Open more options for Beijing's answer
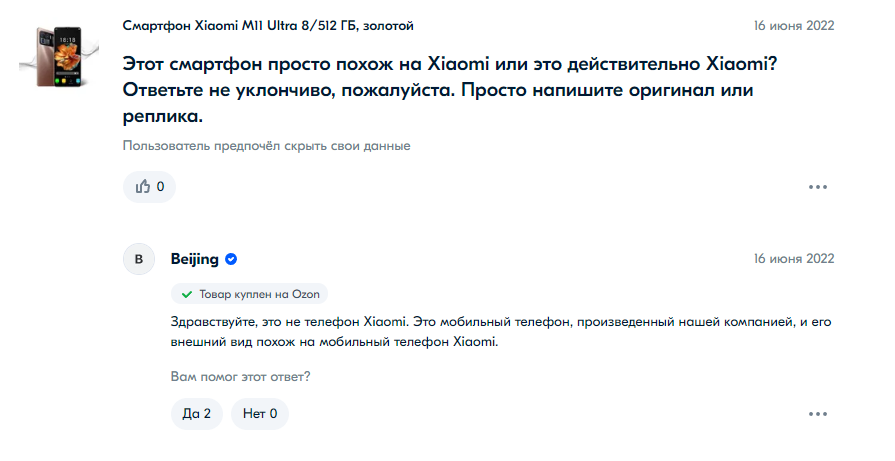 [x=818, y=413]
